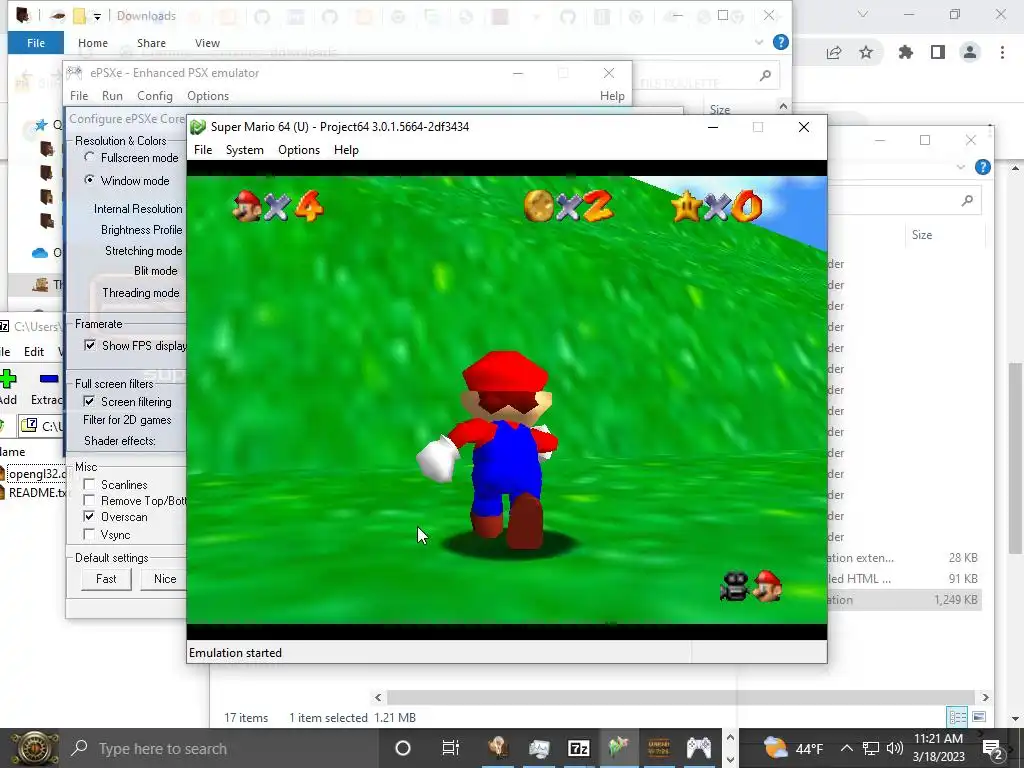Toggle Chrome side panel icon
This screenshot has width=1024, height=768.
(x=938, y=52)
